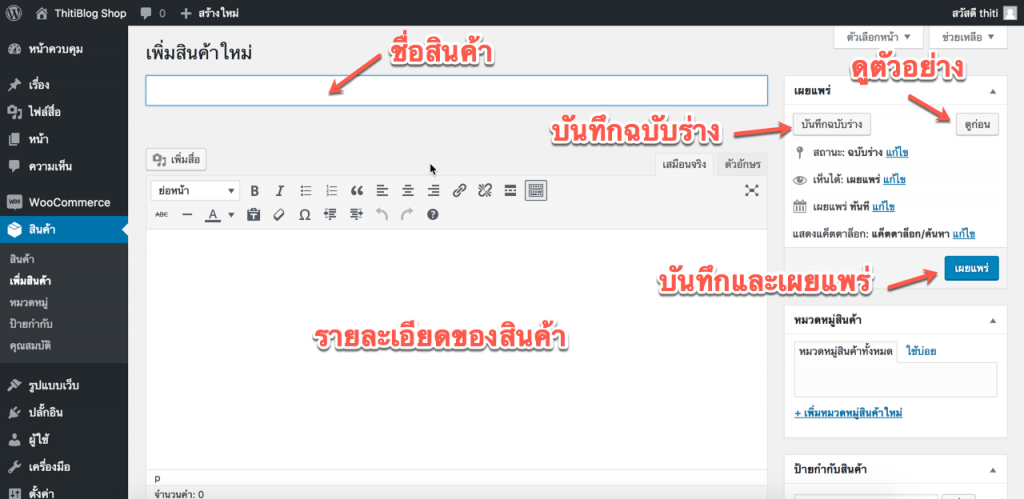
Task: Toggle the toolbar kitchen sink button
Action: point(536,190)
